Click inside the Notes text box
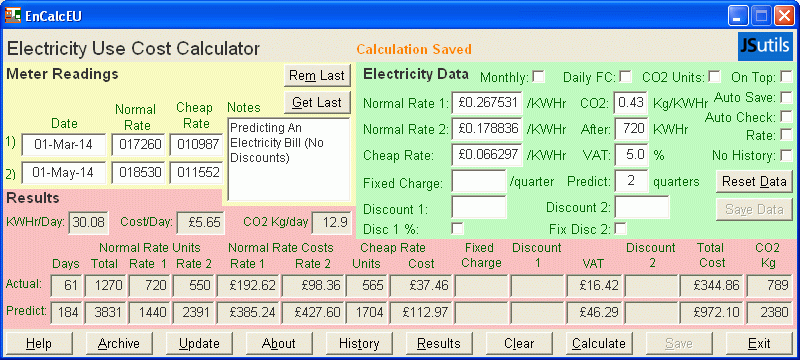This screenshot has width=800, height=360. tap(289, 159)
